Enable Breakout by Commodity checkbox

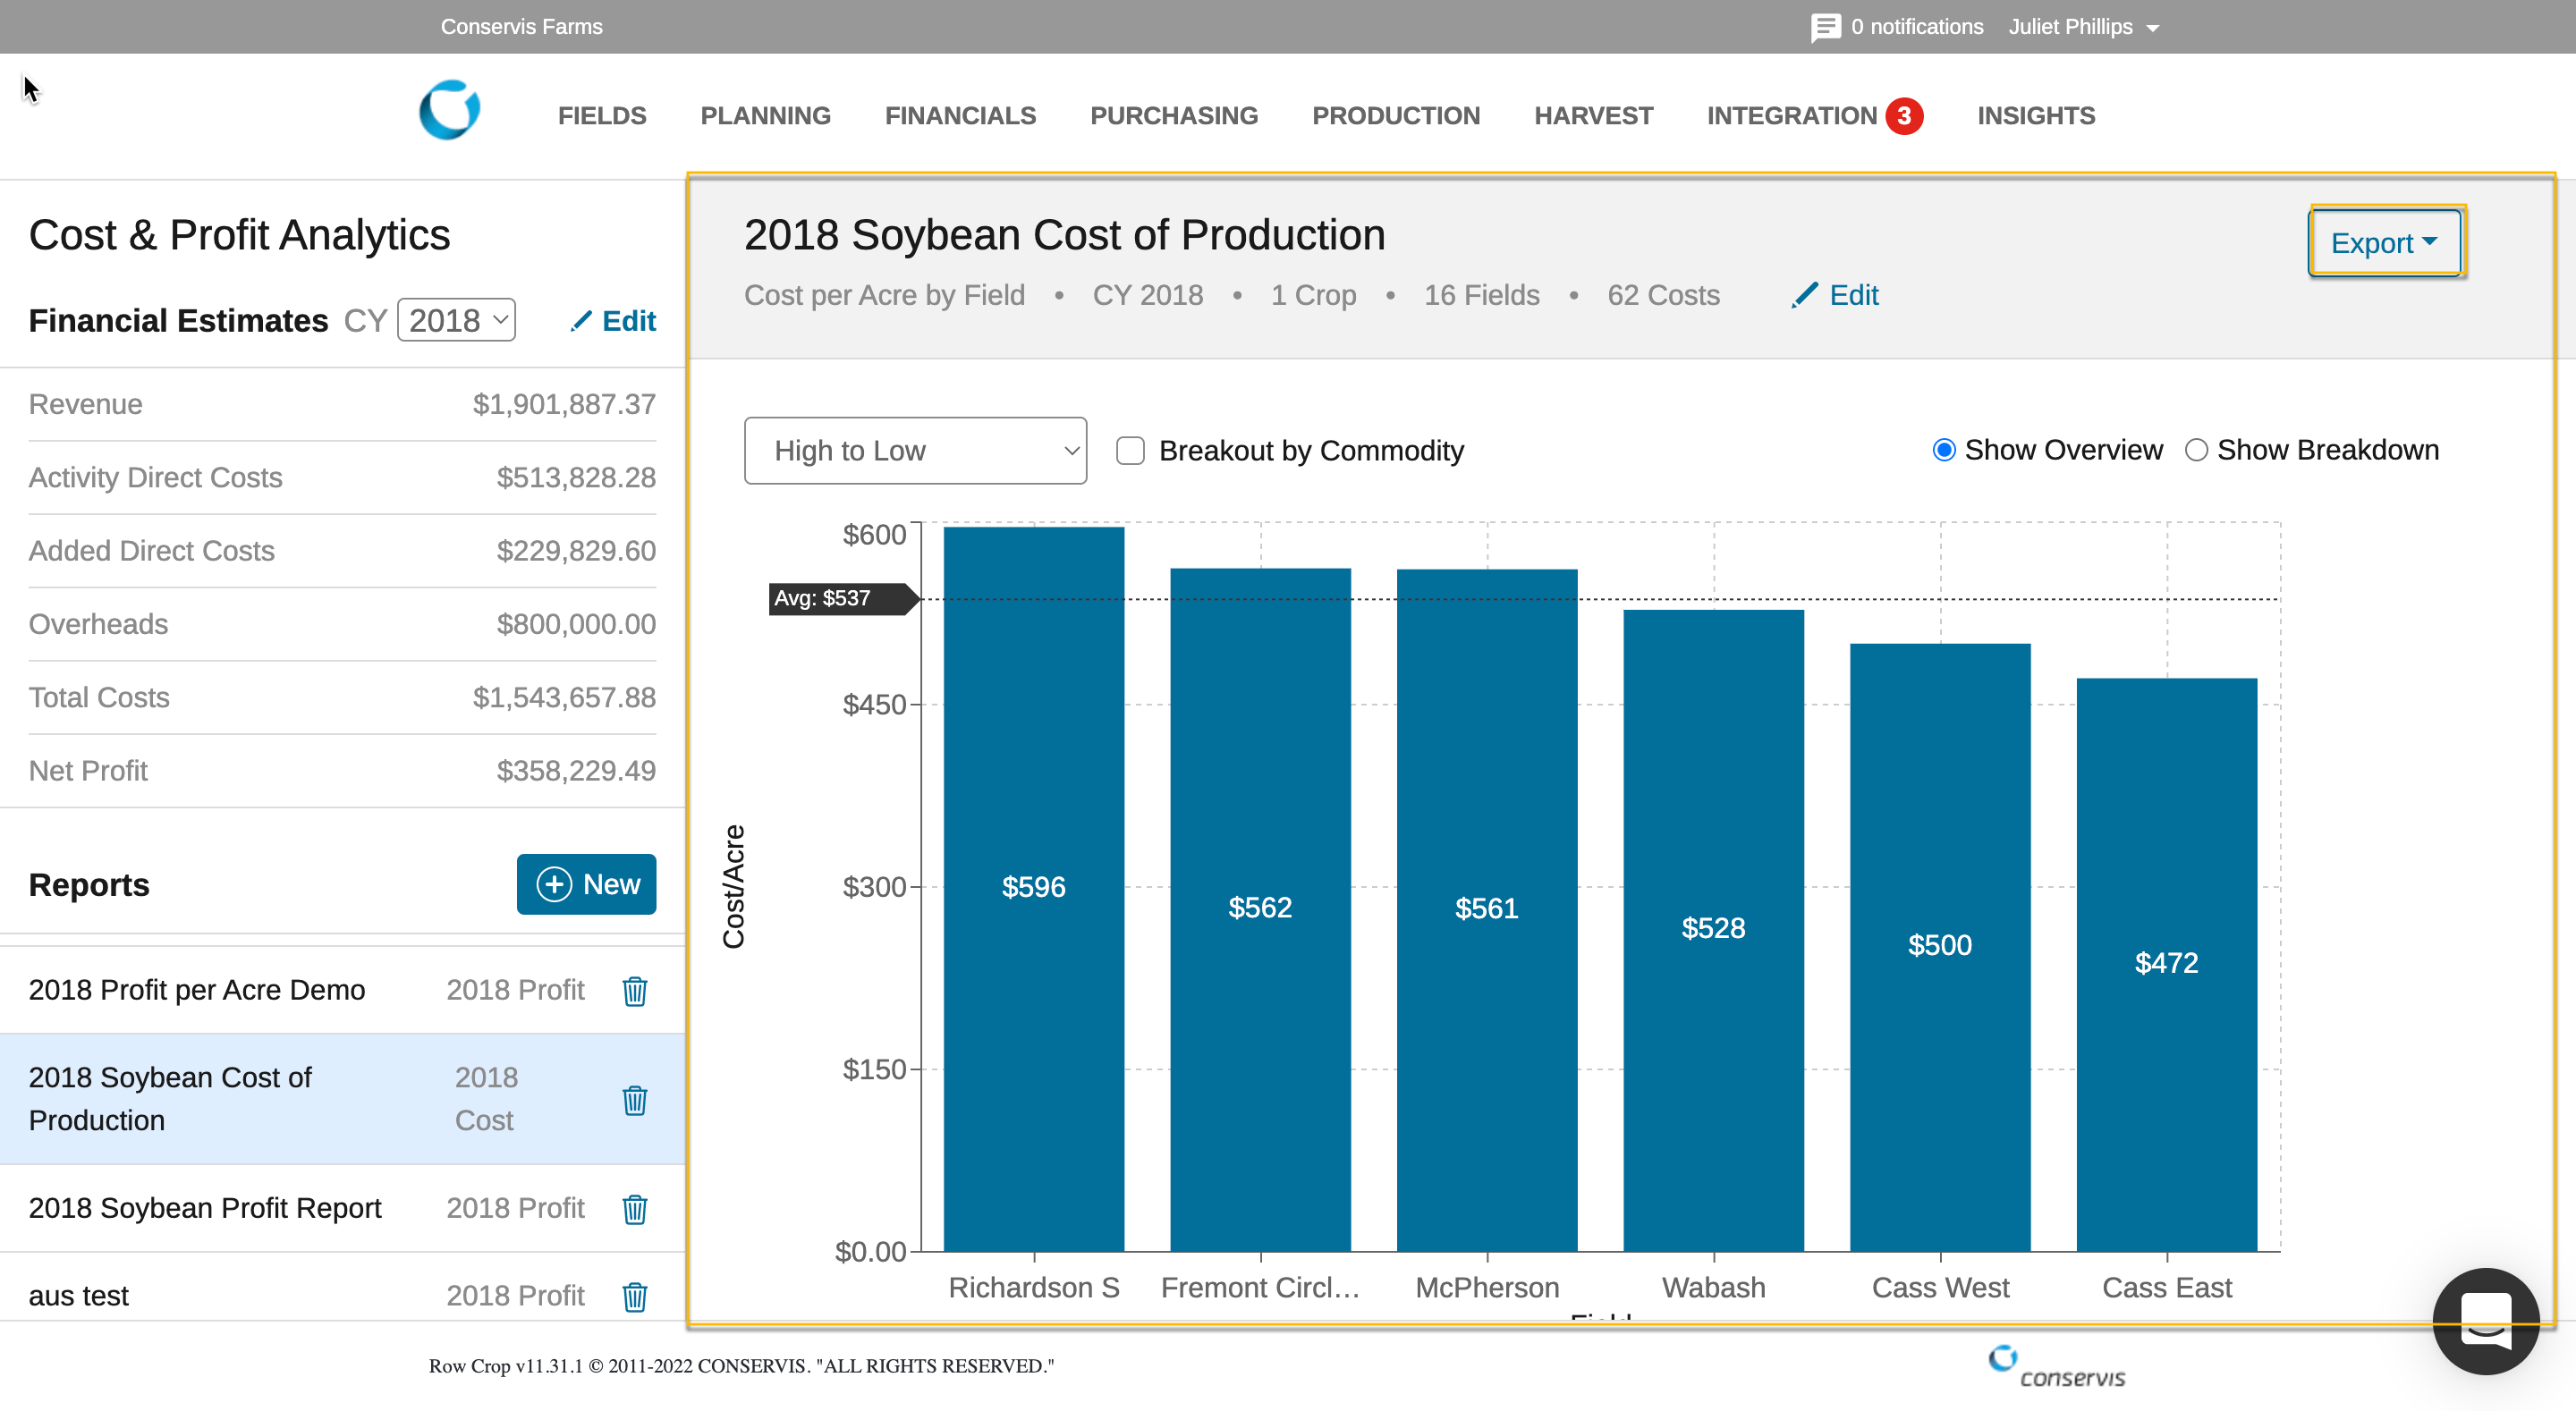pos(1130,450)
